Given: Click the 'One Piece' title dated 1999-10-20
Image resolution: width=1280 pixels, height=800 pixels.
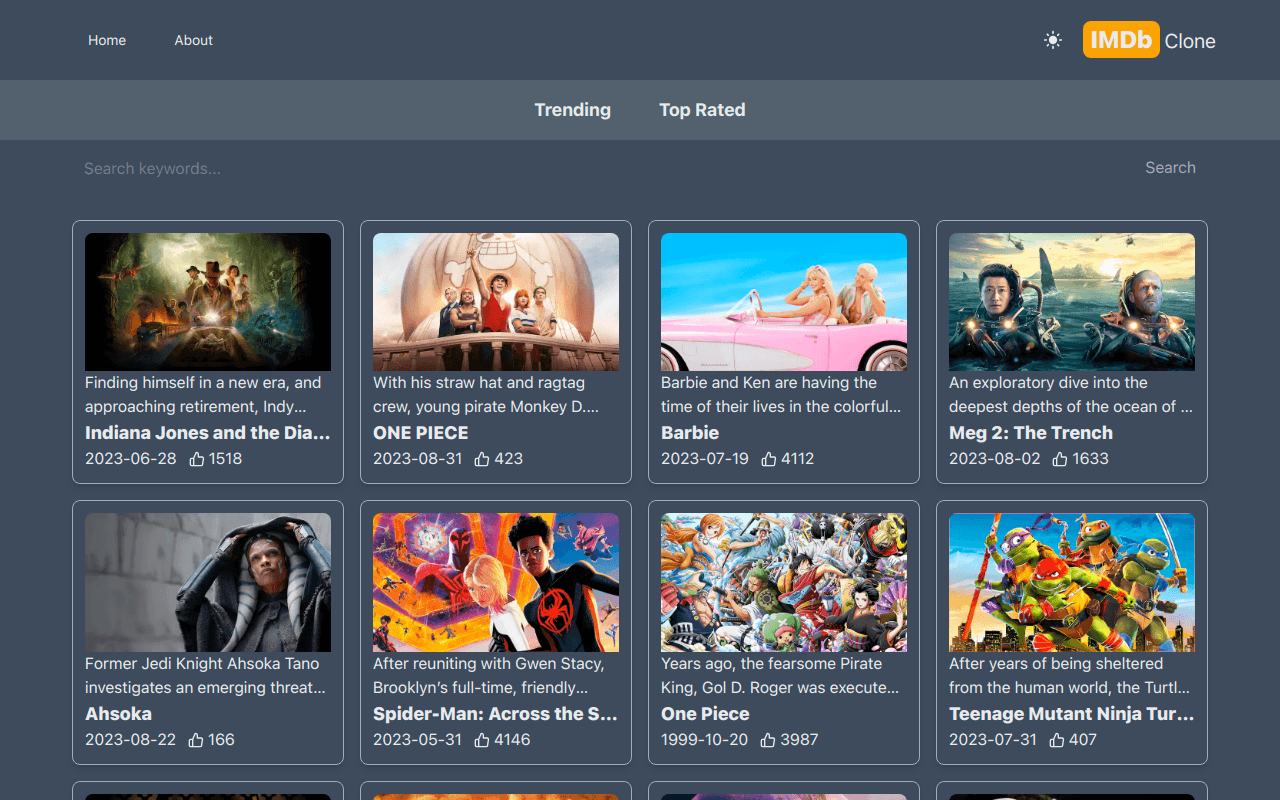Looking at the screenshot, I should point(705,714).
